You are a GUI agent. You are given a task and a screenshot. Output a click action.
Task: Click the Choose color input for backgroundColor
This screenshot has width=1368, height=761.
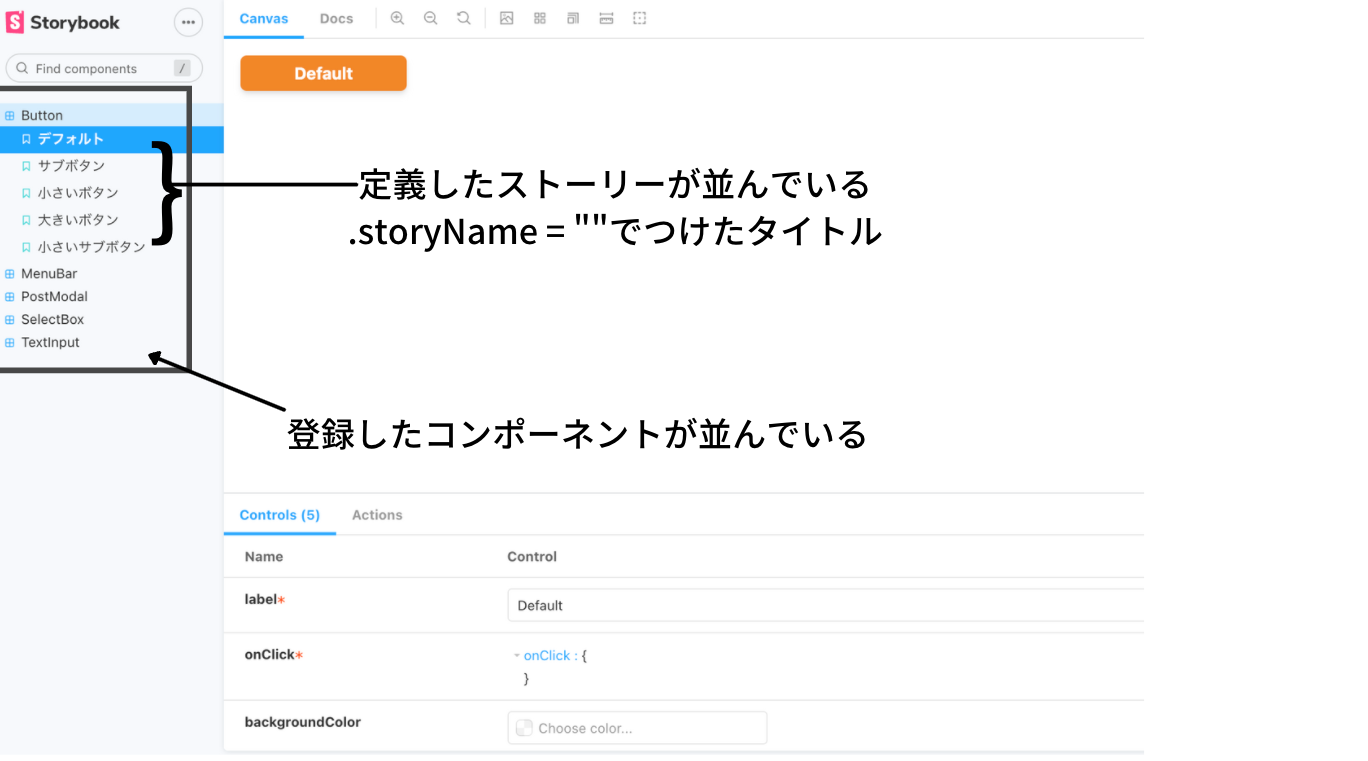637,728
